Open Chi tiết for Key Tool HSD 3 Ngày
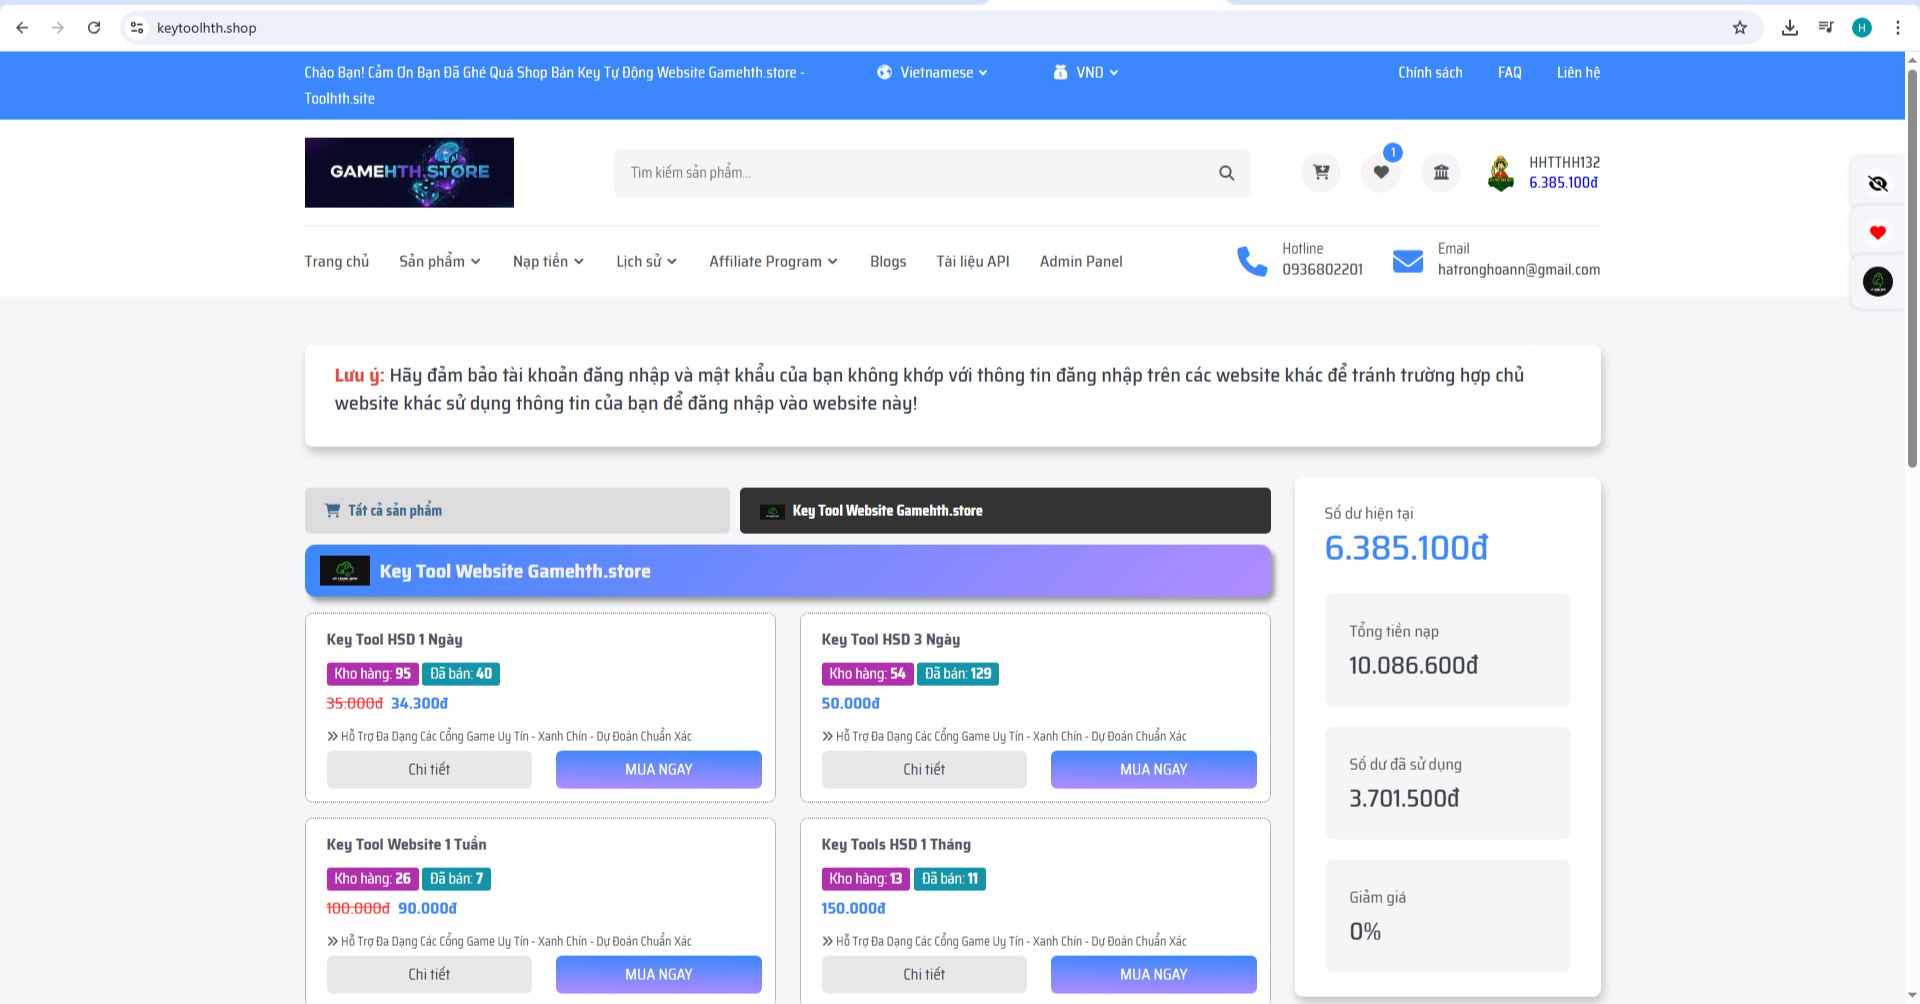This screenshot has height=1004, width=1920. [x=924, y=769]
